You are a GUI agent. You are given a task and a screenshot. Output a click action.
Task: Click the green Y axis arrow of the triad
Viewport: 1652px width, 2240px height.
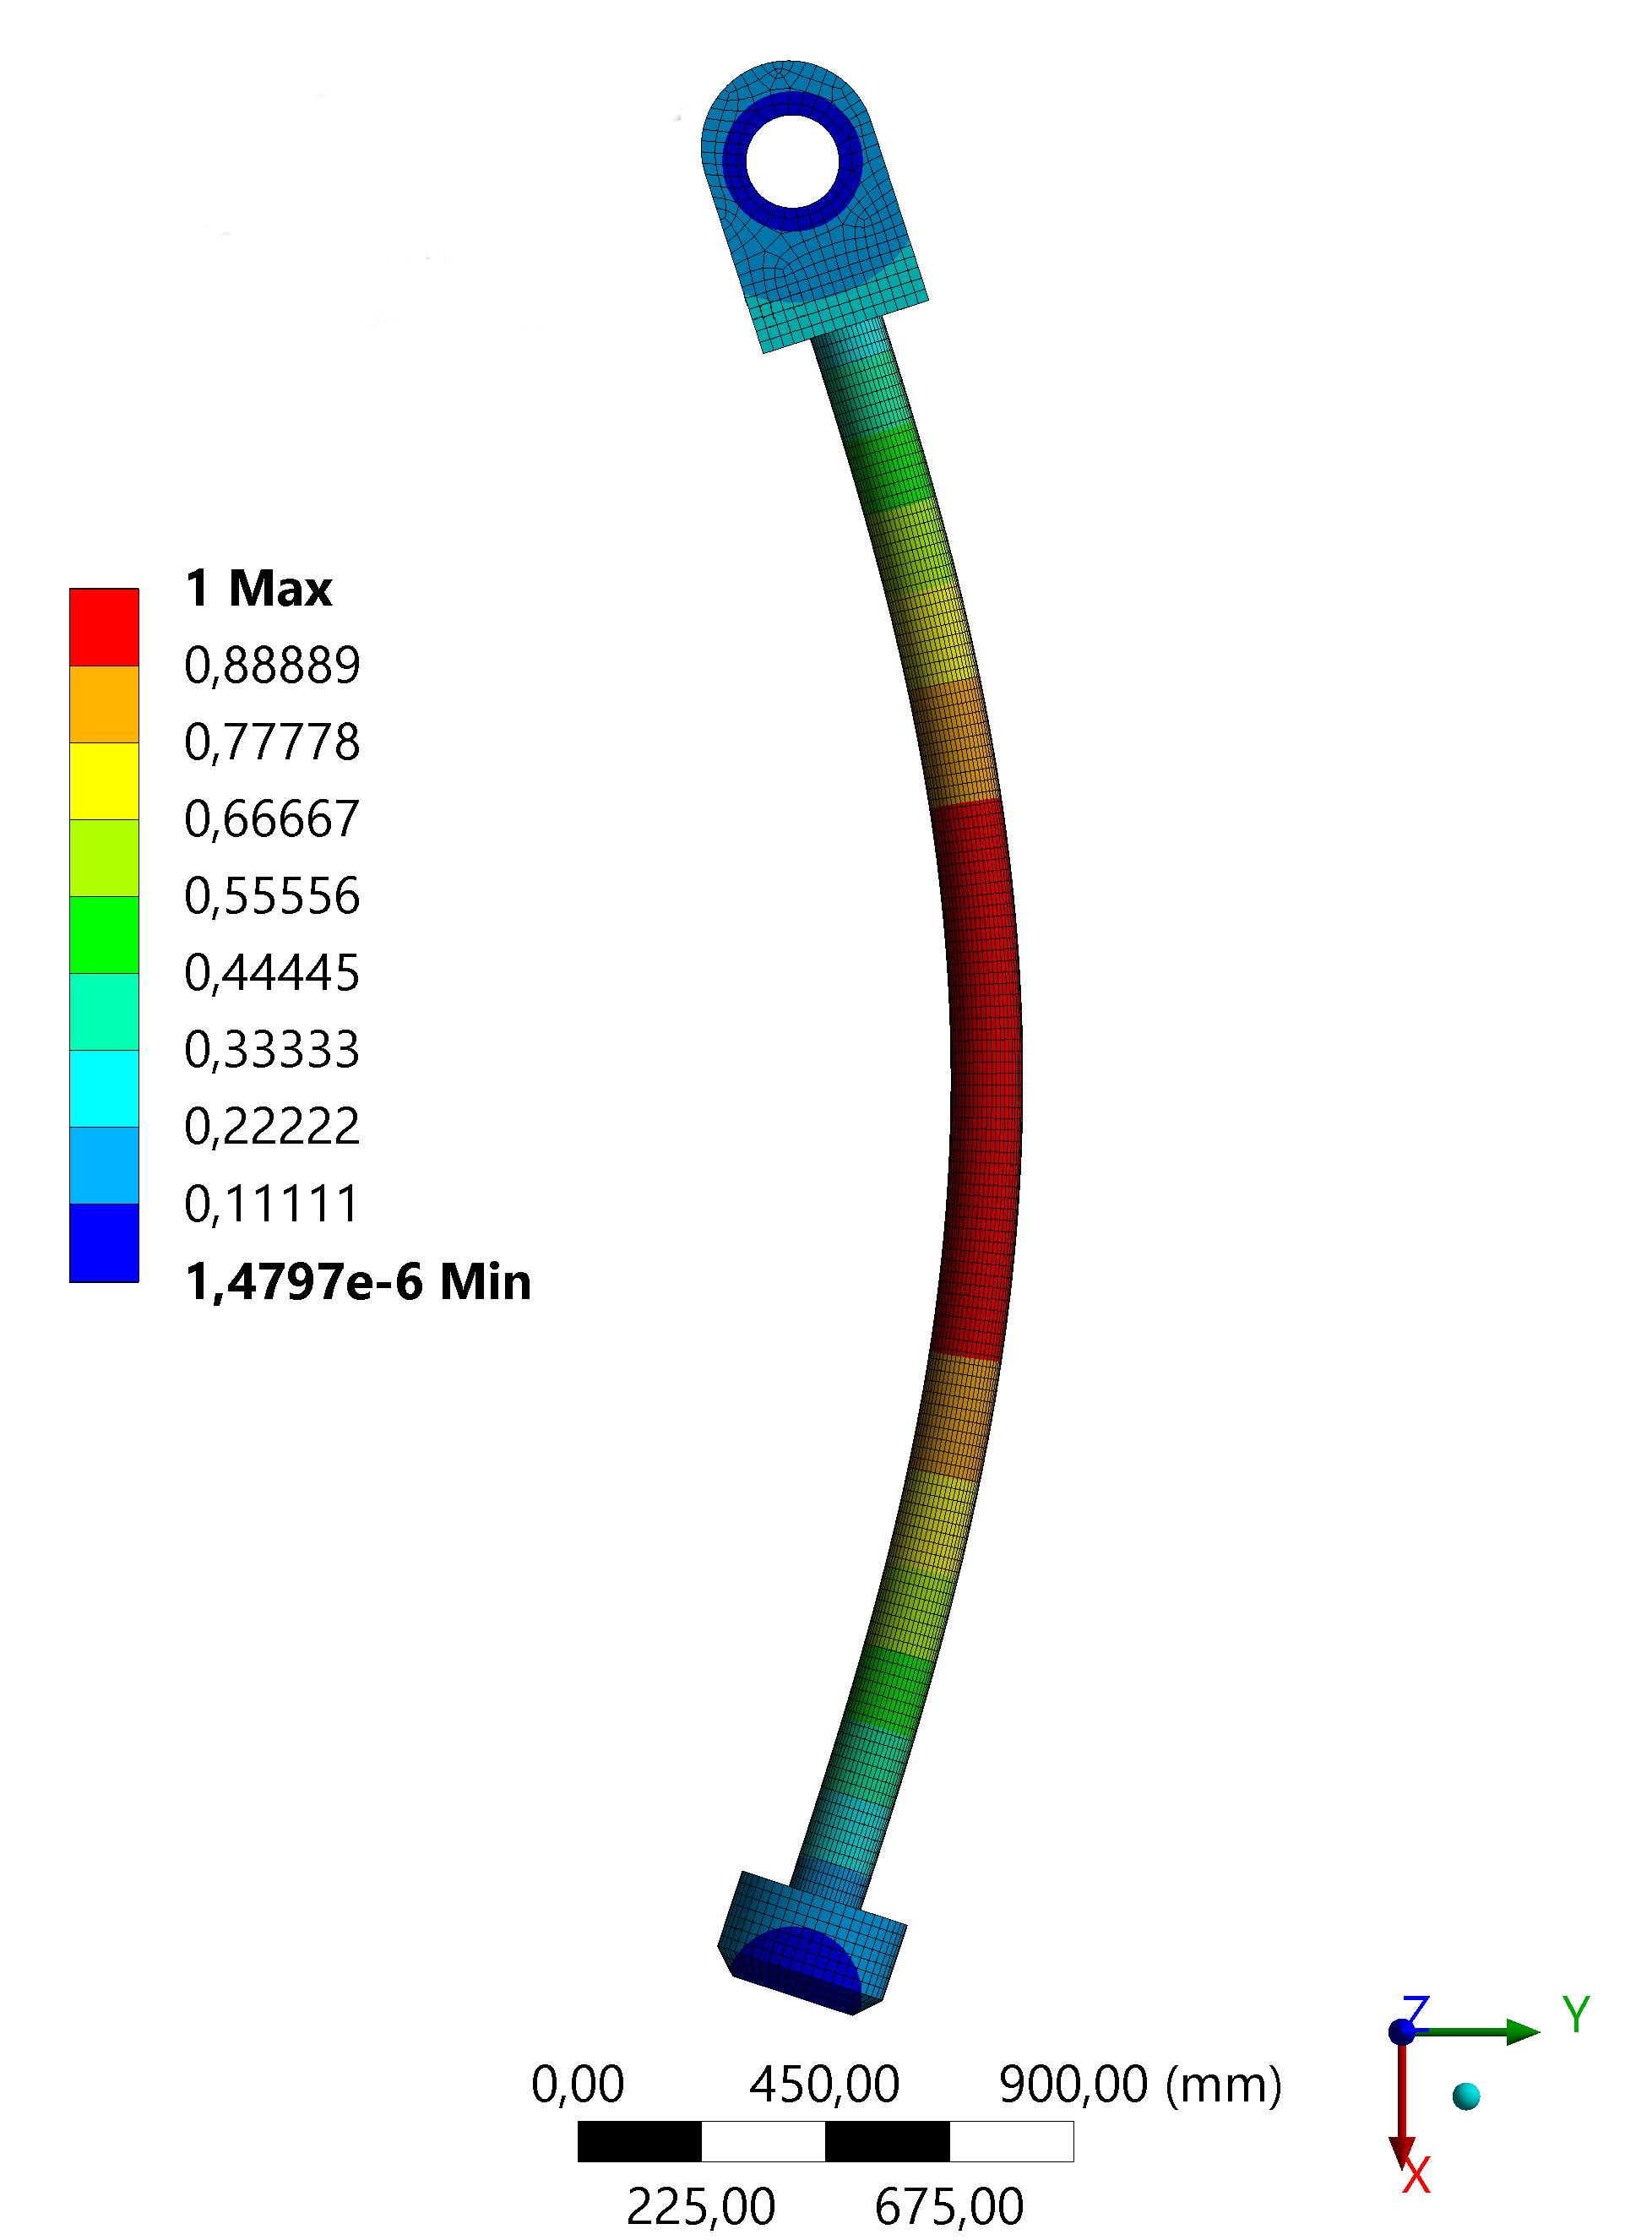tap(1480, 2031)
